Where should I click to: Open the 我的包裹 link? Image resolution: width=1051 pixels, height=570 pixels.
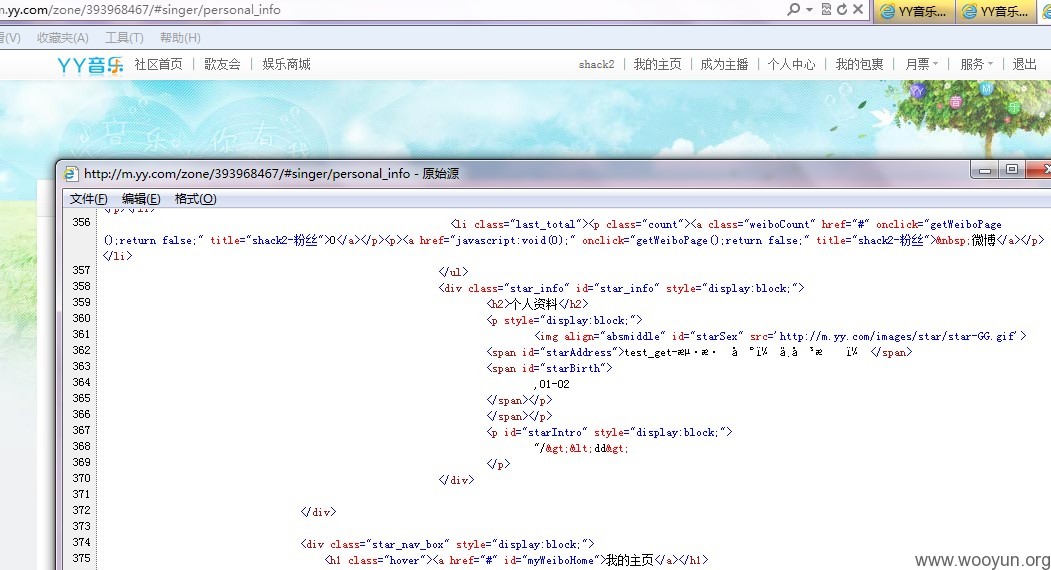[859, 64]
